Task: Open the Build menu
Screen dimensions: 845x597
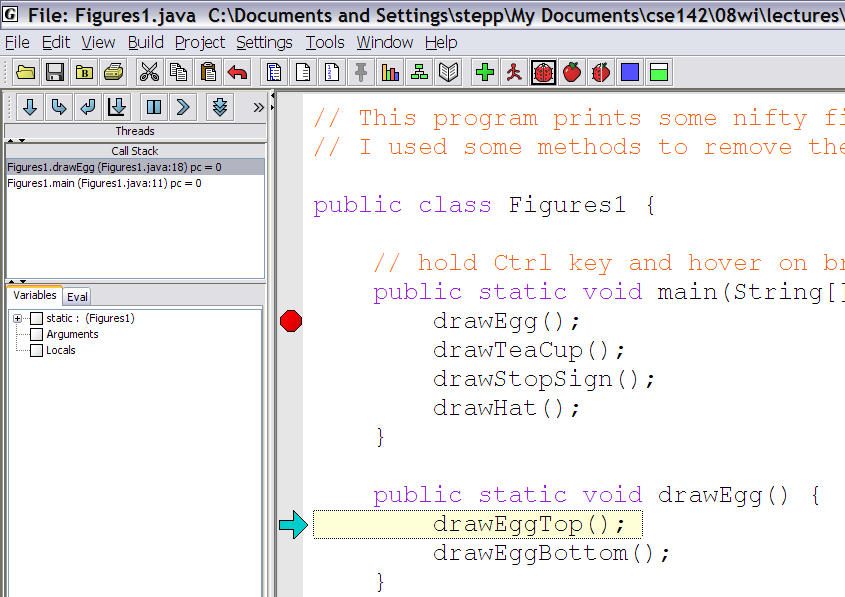Action: (145, 42)
